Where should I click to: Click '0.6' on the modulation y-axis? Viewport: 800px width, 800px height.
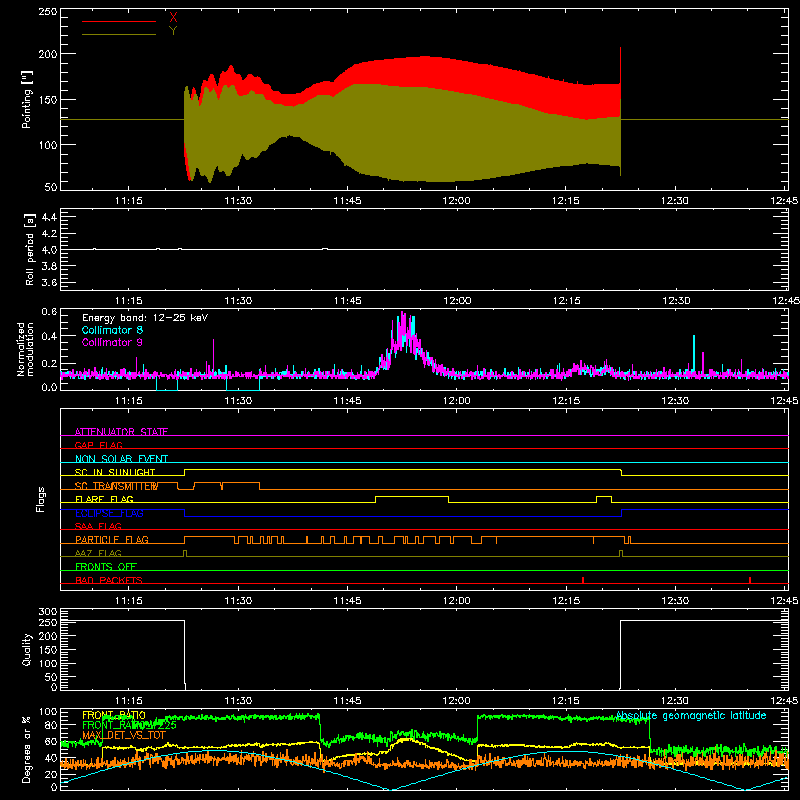[x=49, y=311]
